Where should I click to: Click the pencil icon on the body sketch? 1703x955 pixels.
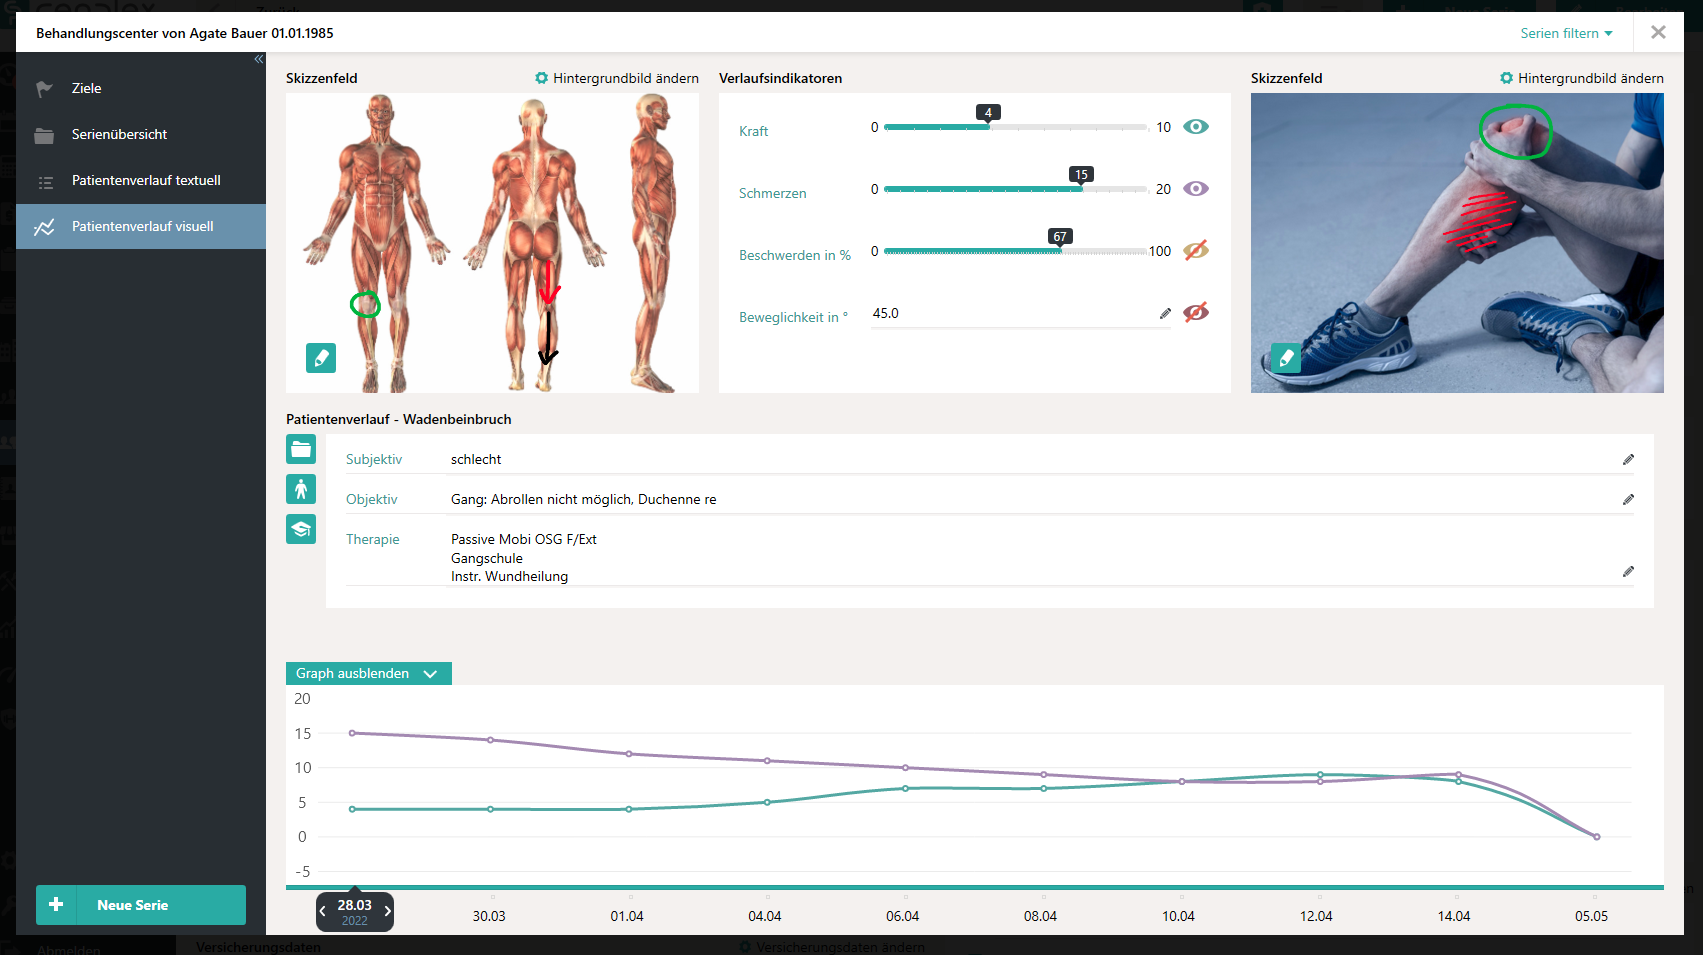pyautogui.click(x=321, y=357)
